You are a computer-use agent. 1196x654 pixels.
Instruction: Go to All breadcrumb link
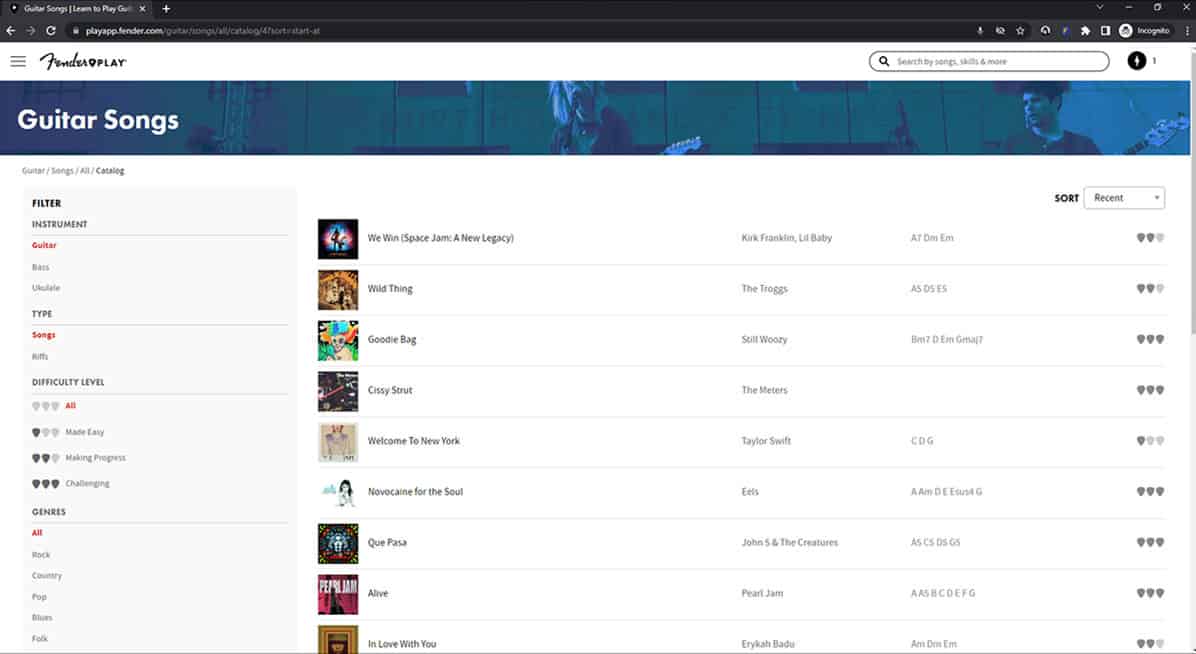(x=85, y=171)
